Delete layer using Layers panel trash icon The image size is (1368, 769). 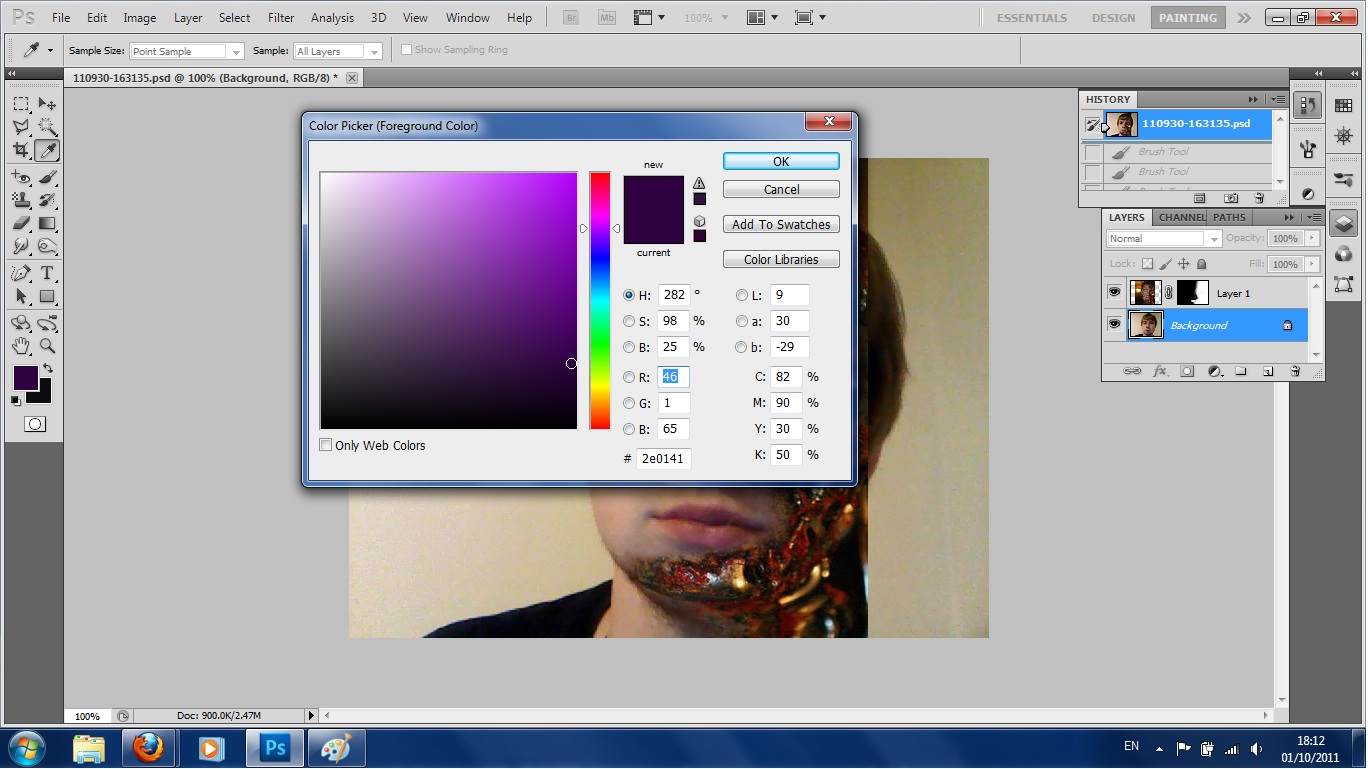click(1295, 371)
